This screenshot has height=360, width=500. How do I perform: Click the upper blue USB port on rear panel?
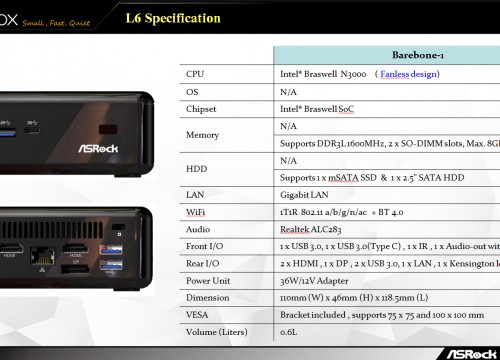point(111,250)
